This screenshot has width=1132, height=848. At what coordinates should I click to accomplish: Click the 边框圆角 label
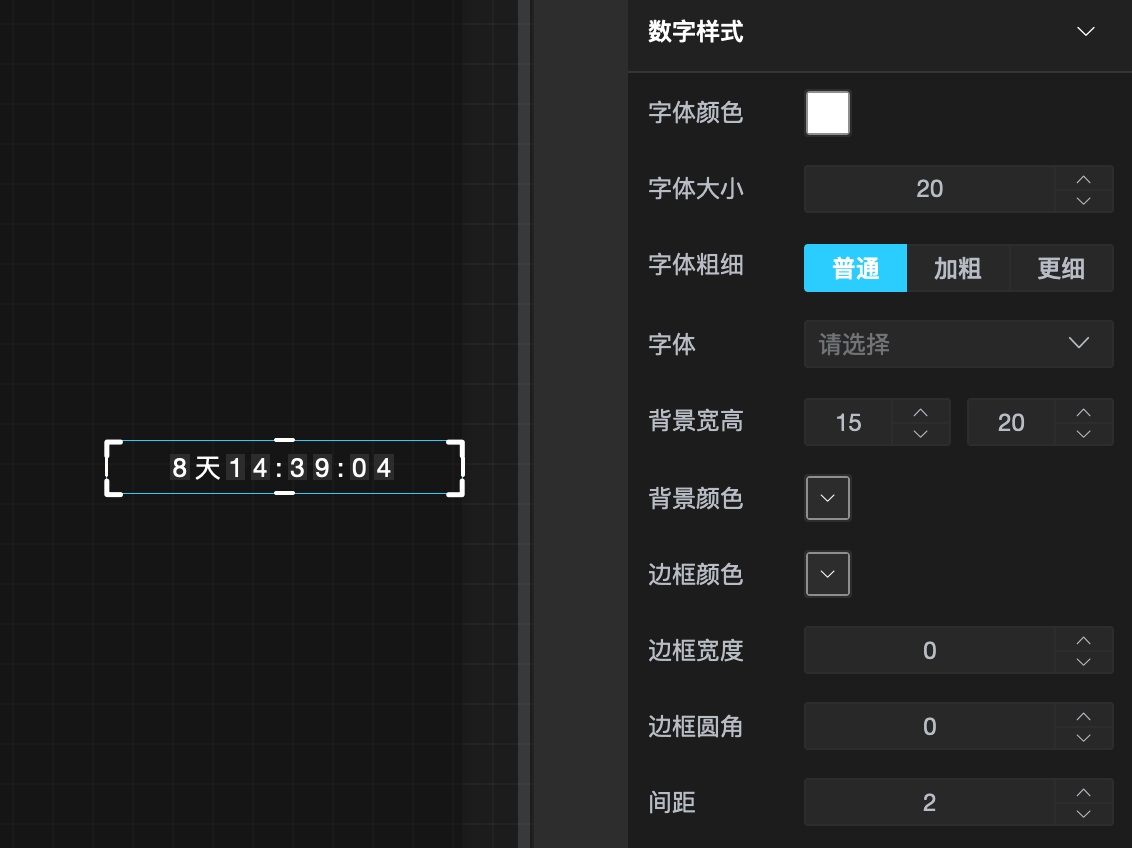pyautogui.click(x=695, y=726)
